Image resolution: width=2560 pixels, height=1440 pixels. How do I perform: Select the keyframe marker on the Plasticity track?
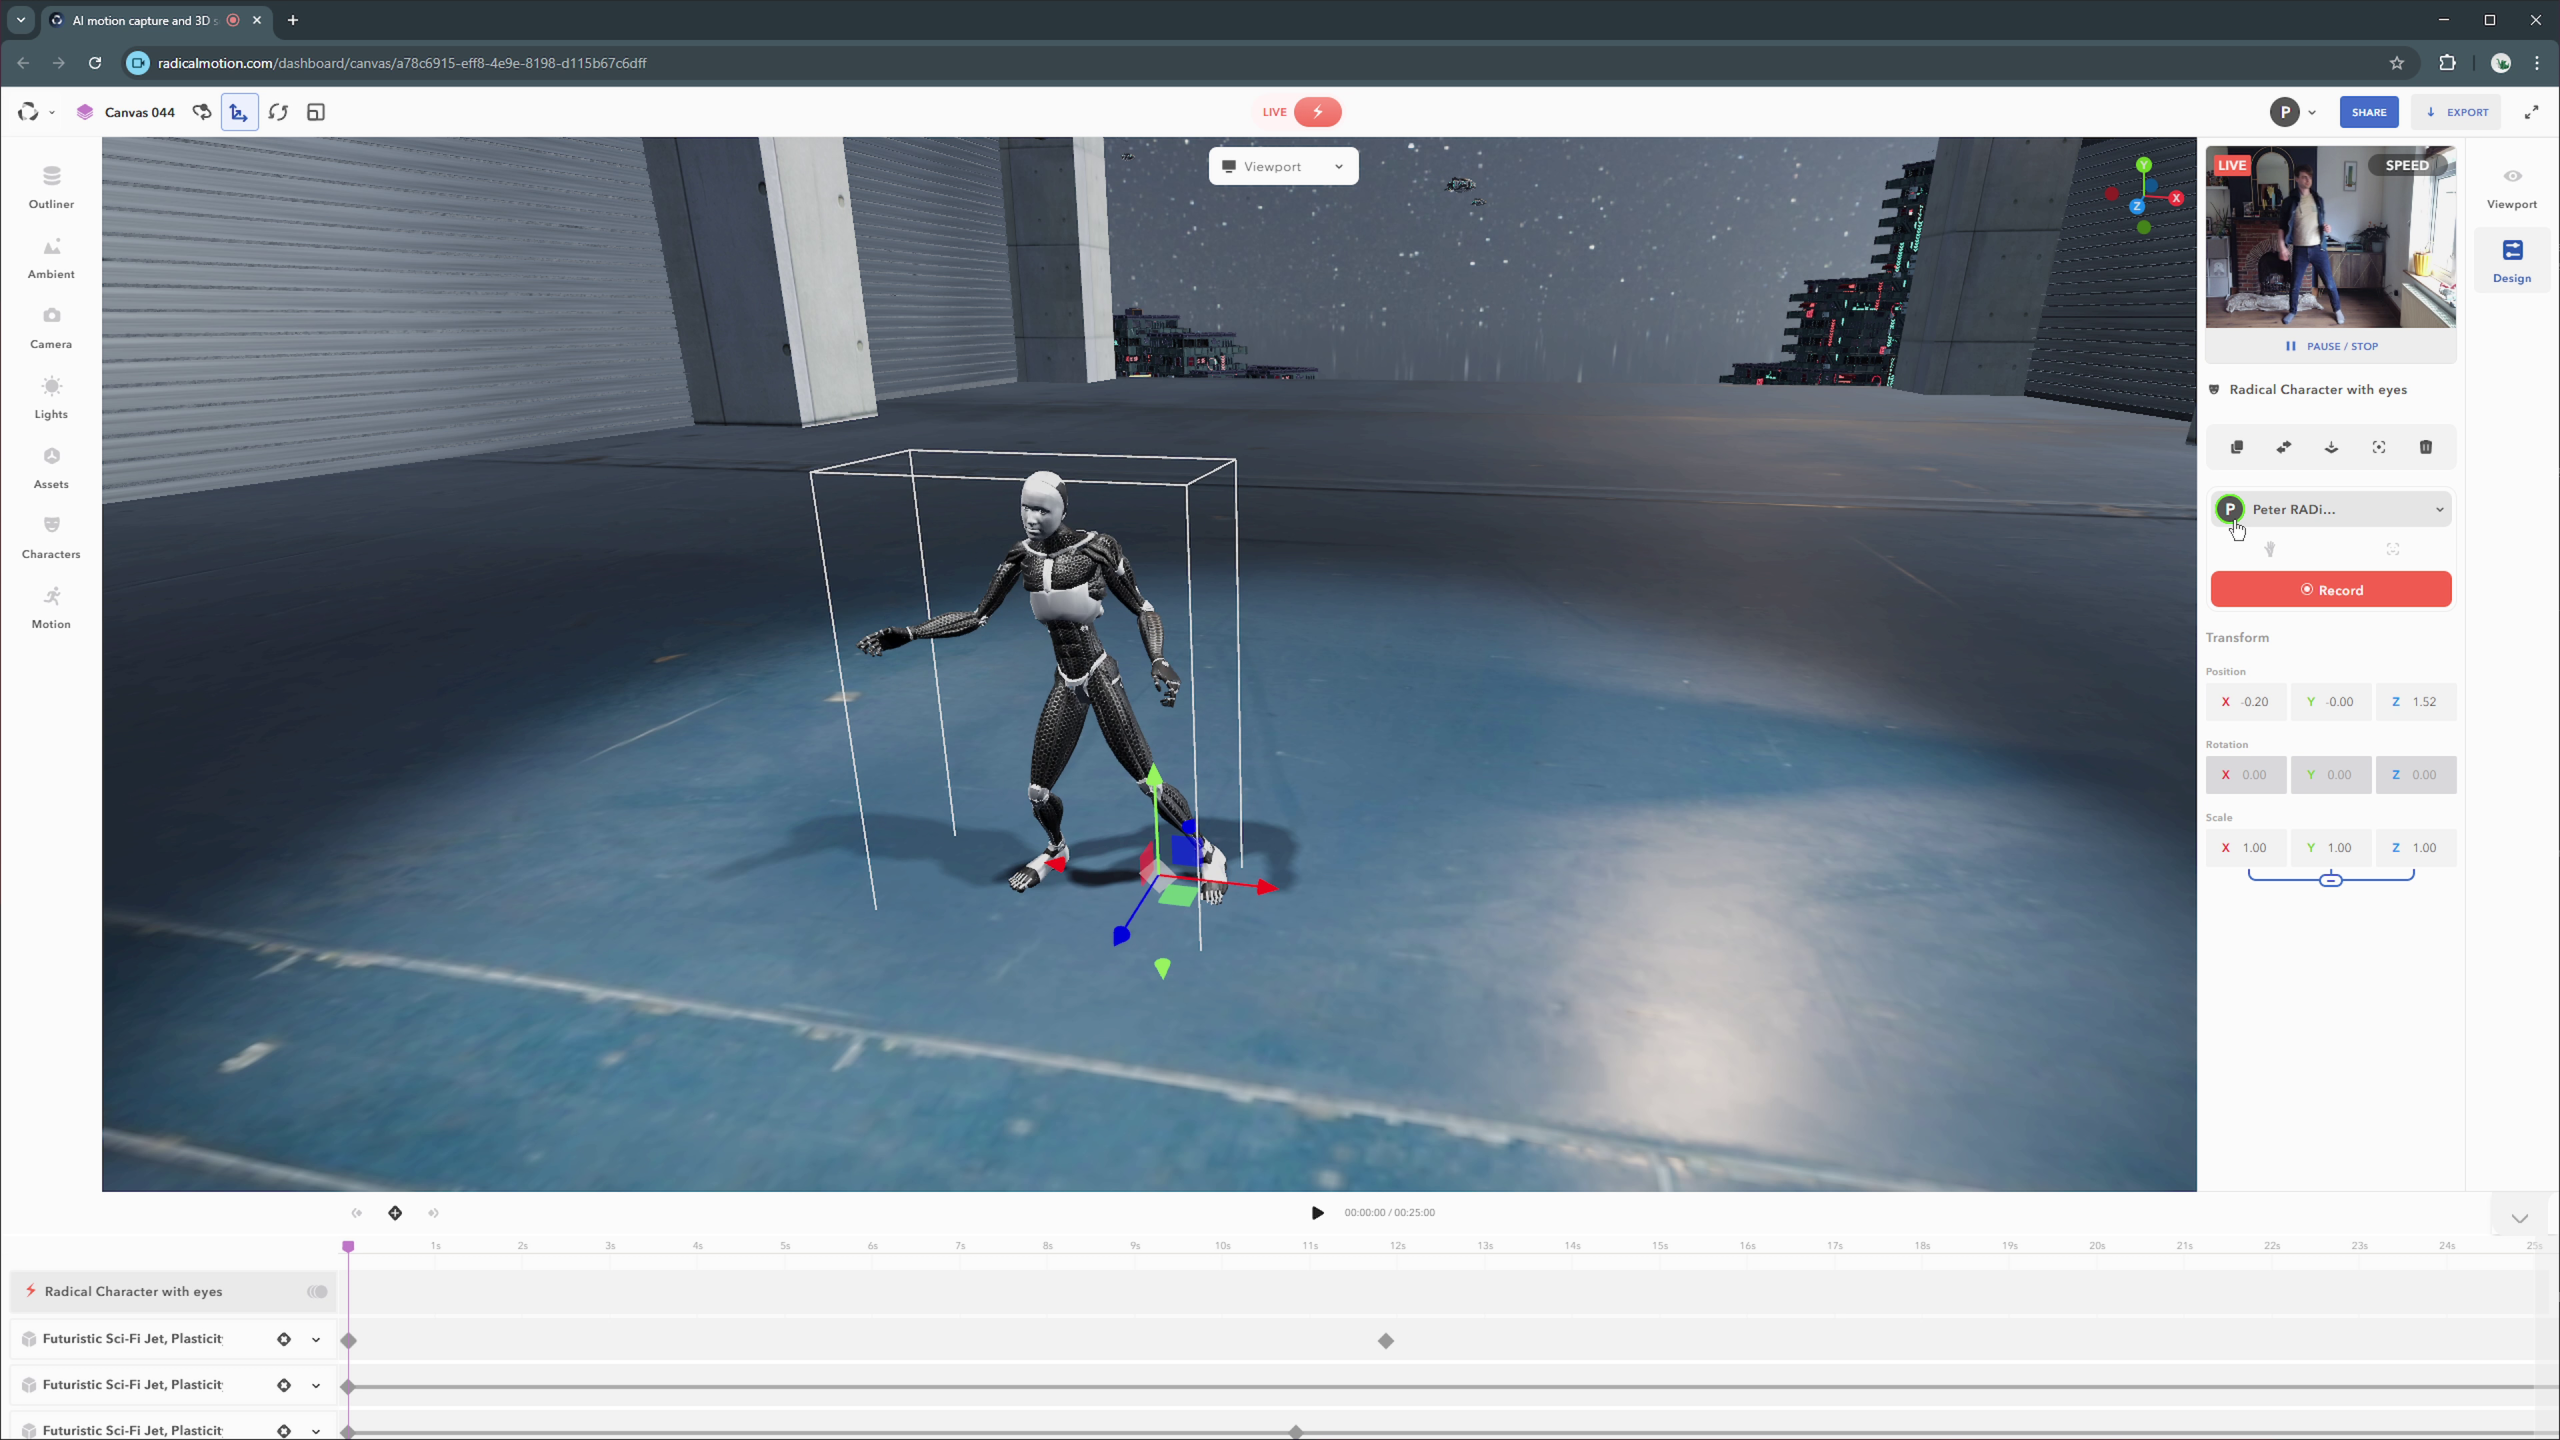[1386, 1341]
